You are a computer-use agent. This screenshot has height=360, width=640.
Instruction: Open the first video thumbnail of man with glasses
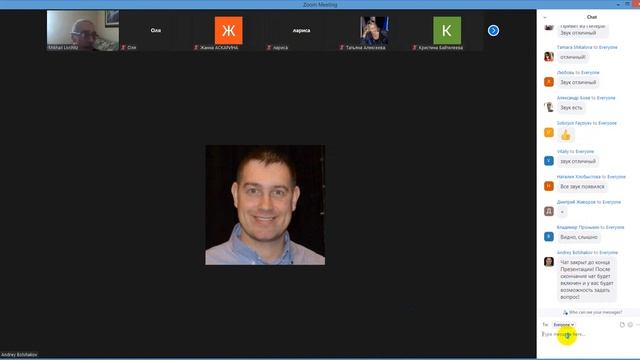tap(83, 31)
